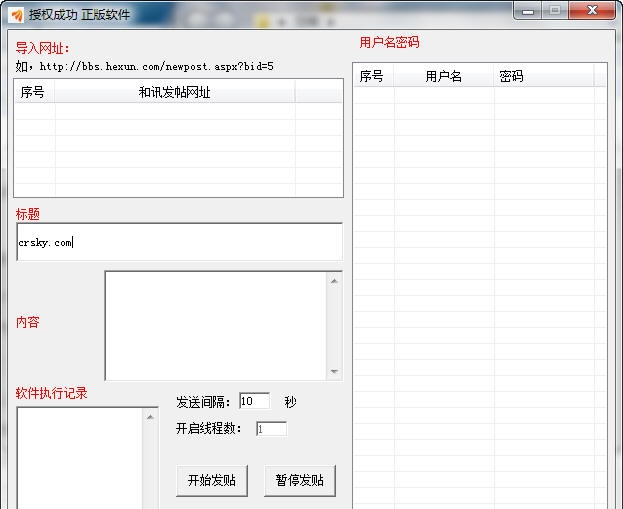Click the 序号 header in user table
Screen dimensions: 623x509
click(373, 76)
